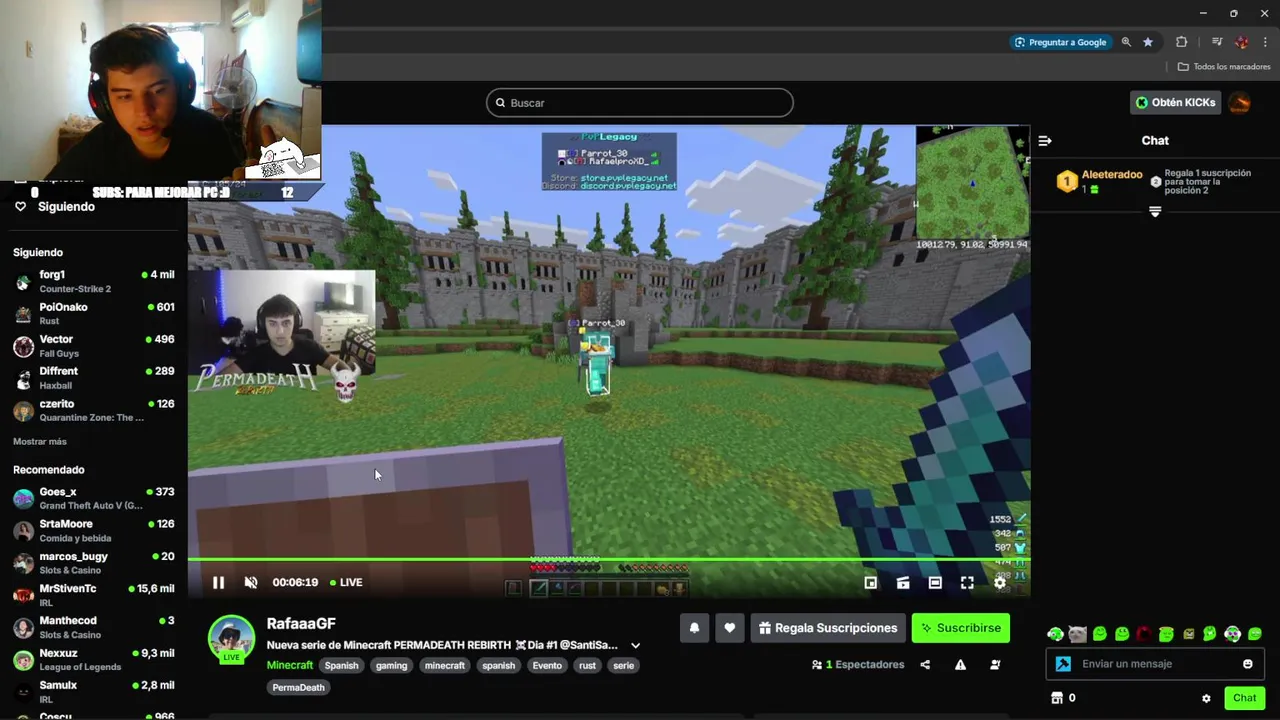Click the green stream progress bar

point(608,559)
